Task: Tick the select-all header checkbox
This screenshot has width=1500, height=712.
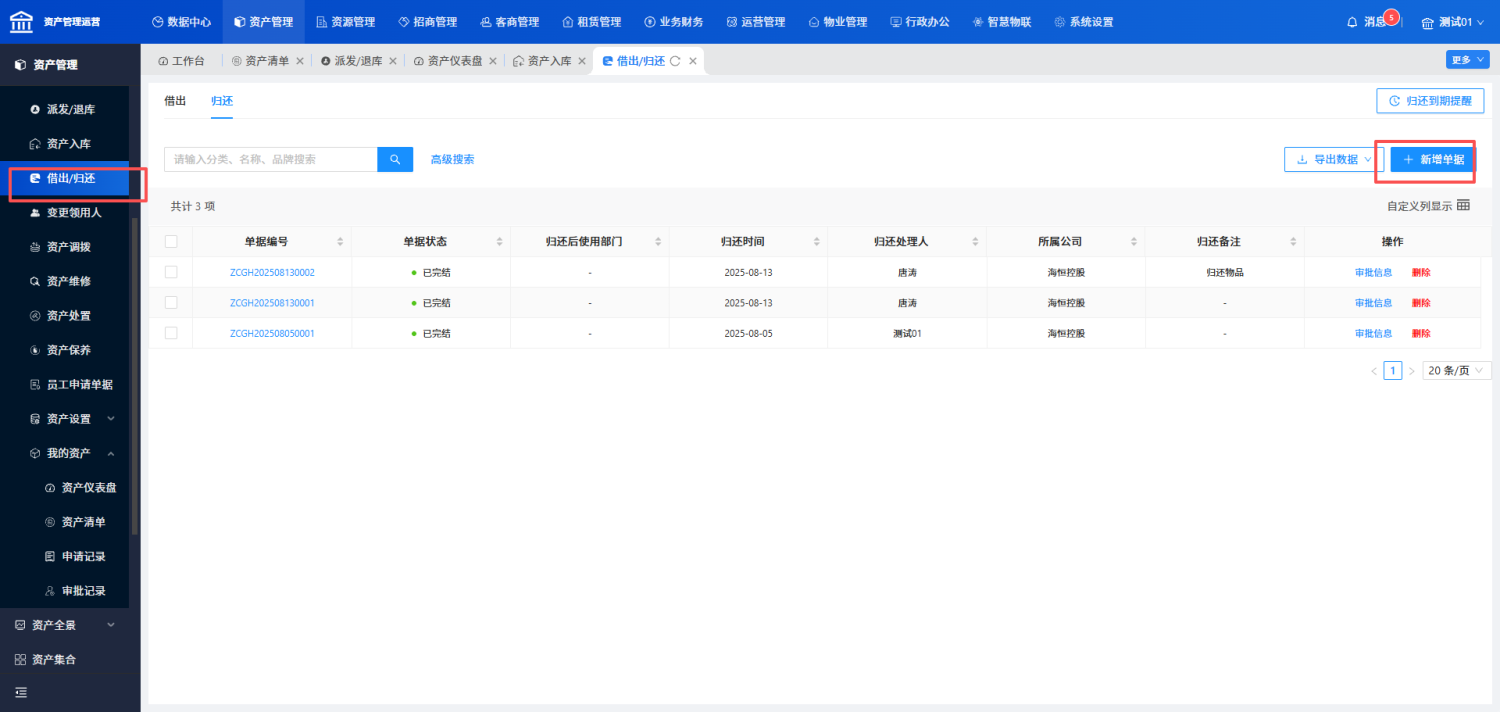Action: pyautogui.click(x=171, y=242)
